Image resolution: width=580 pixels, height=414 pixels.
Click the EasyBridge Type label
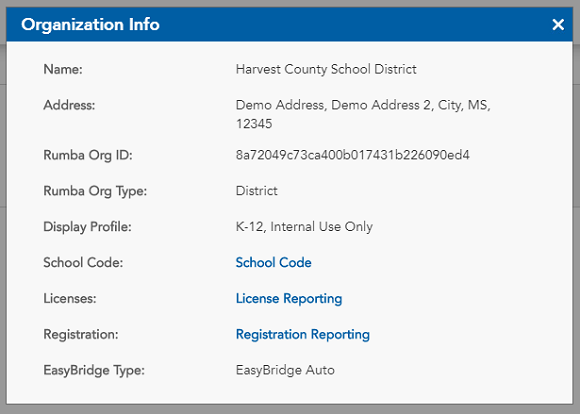click(x=94, y=370)
